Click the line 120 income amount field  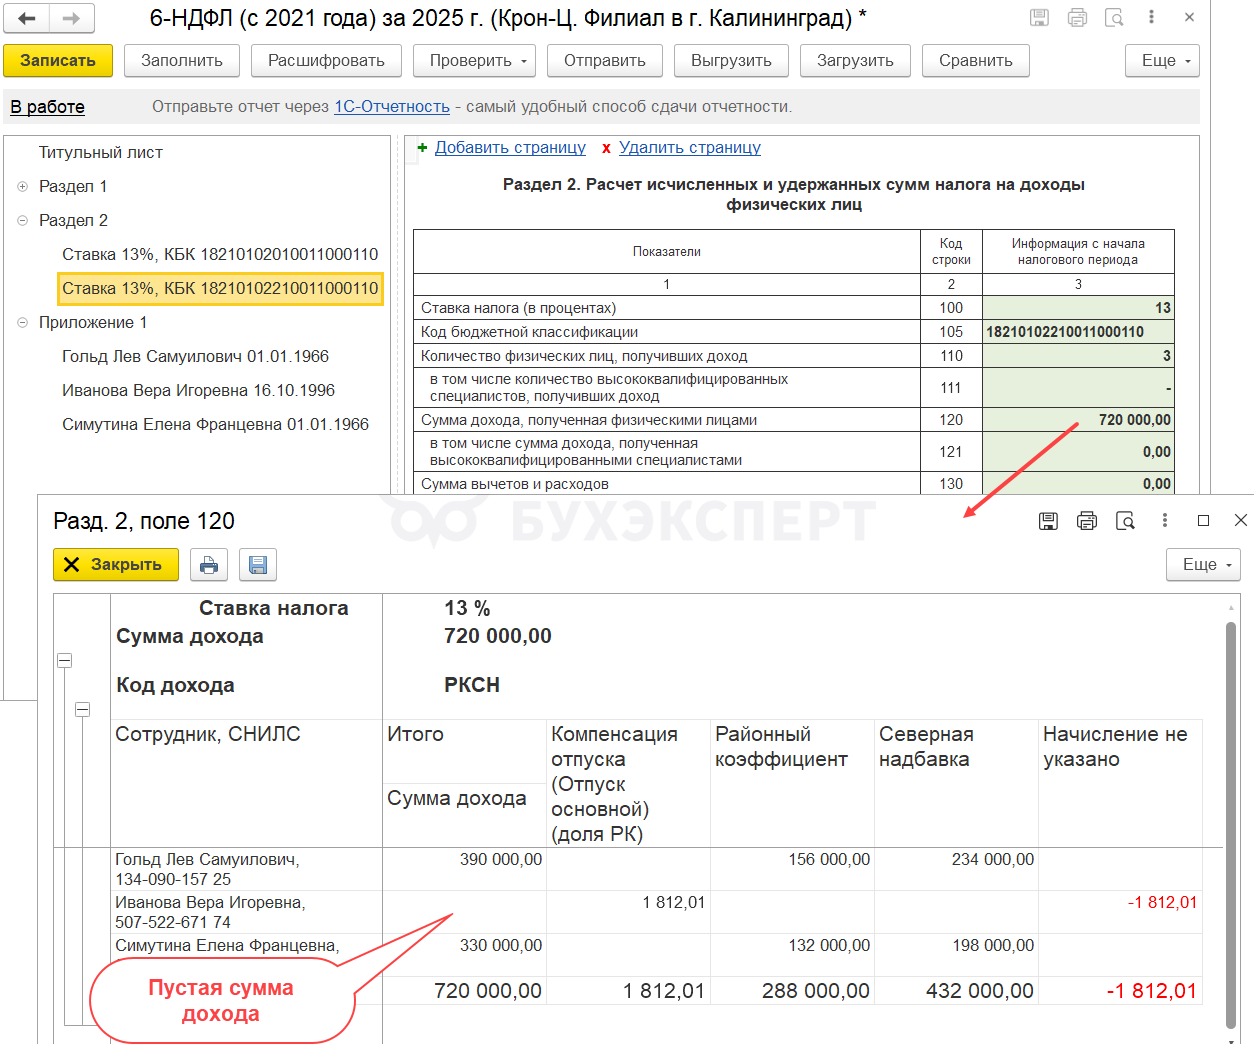[x=1077, y=420]
